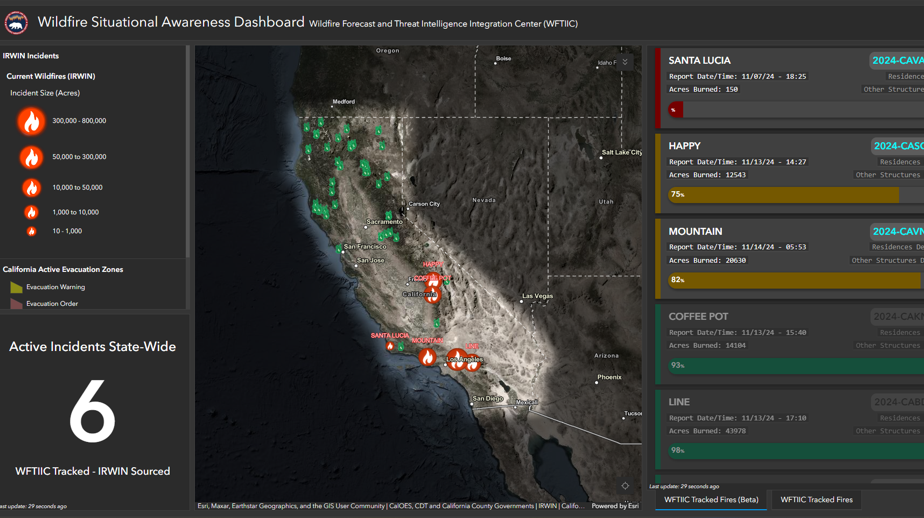Click the active incidents count 6
Viewport: 924px width, 518px height.
[93, 412]
